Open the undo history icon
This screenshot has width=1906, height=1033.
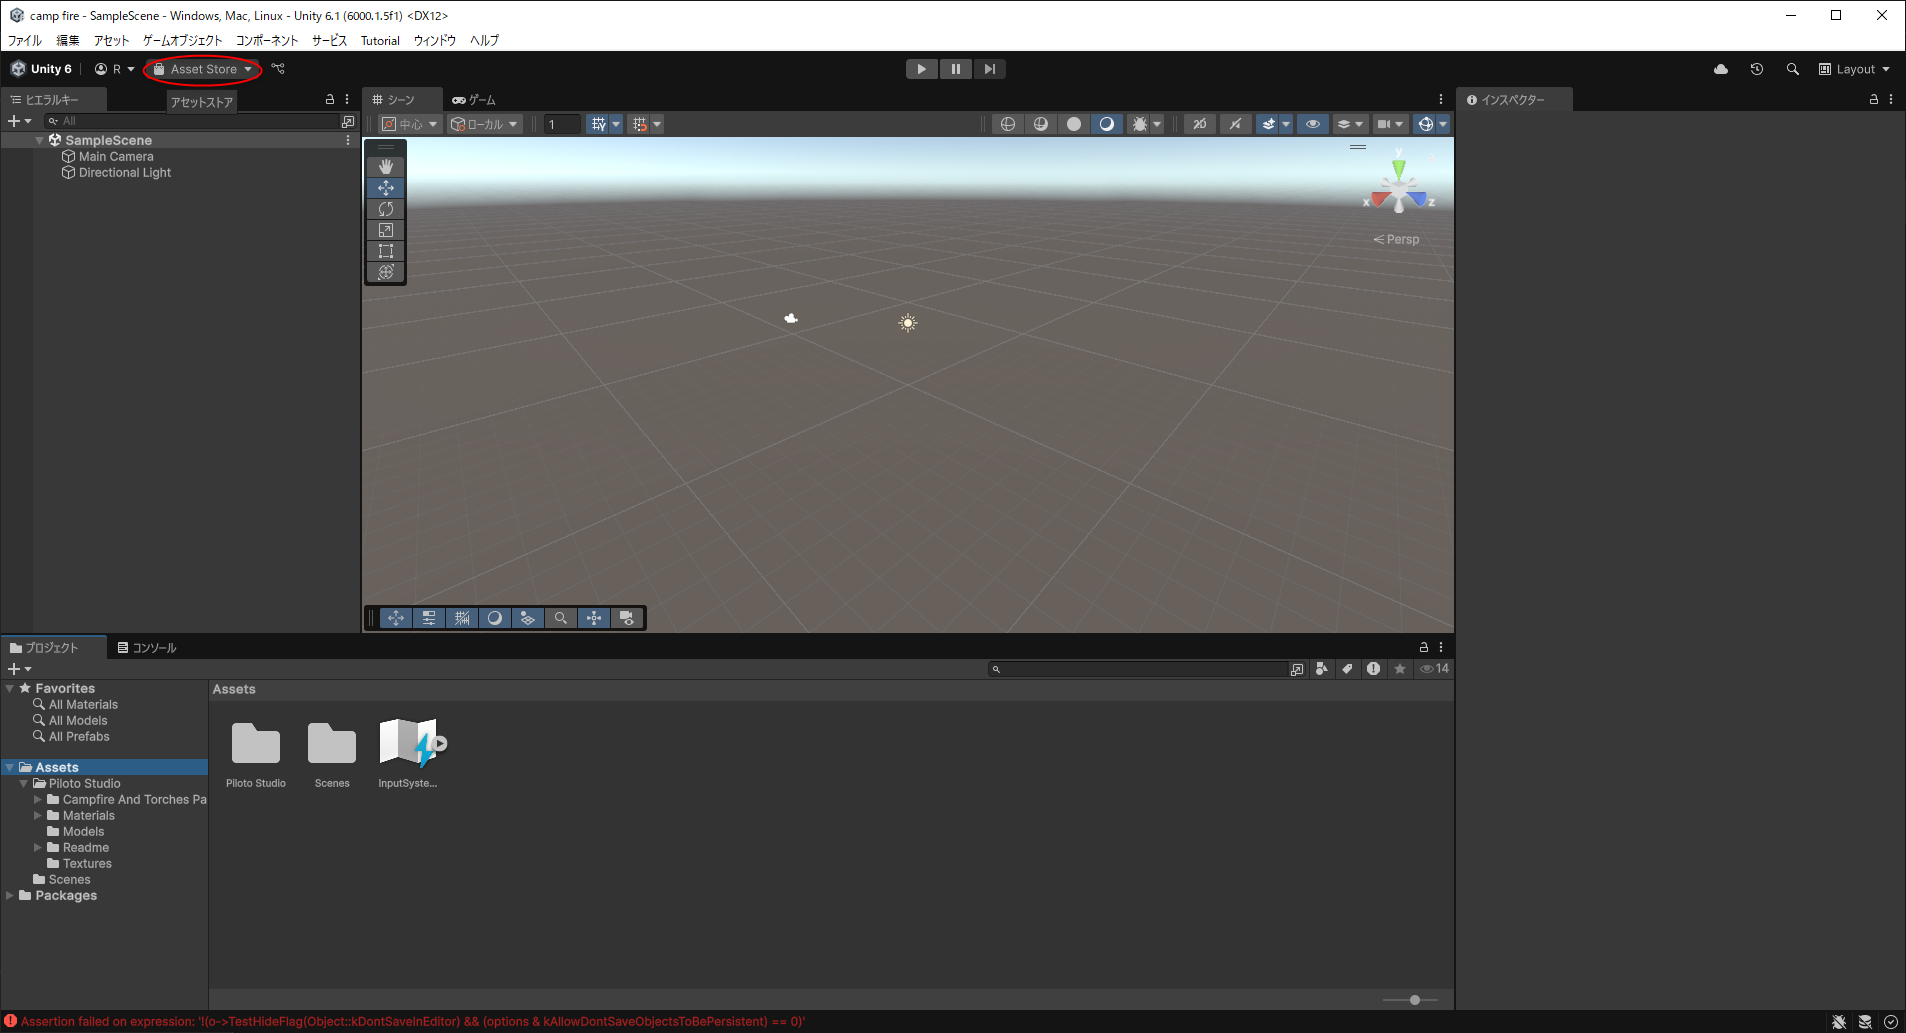[1757, 69]
